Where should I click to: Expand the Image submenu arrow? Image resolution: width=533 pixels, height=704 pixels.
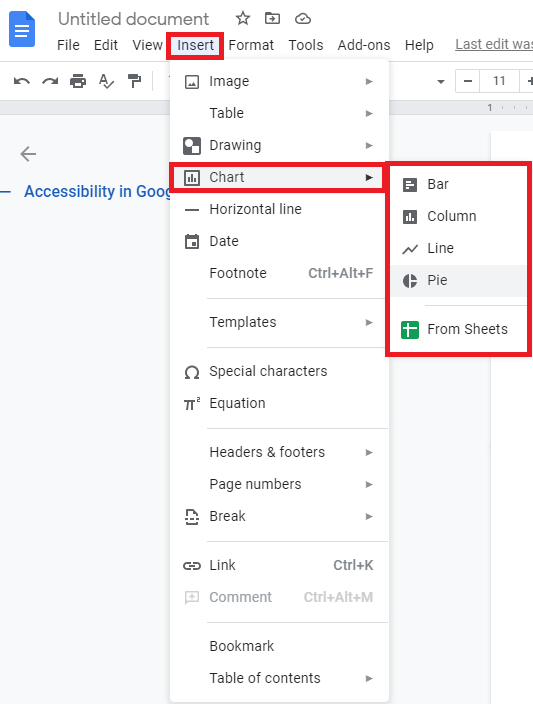click(x=369, y=82)
